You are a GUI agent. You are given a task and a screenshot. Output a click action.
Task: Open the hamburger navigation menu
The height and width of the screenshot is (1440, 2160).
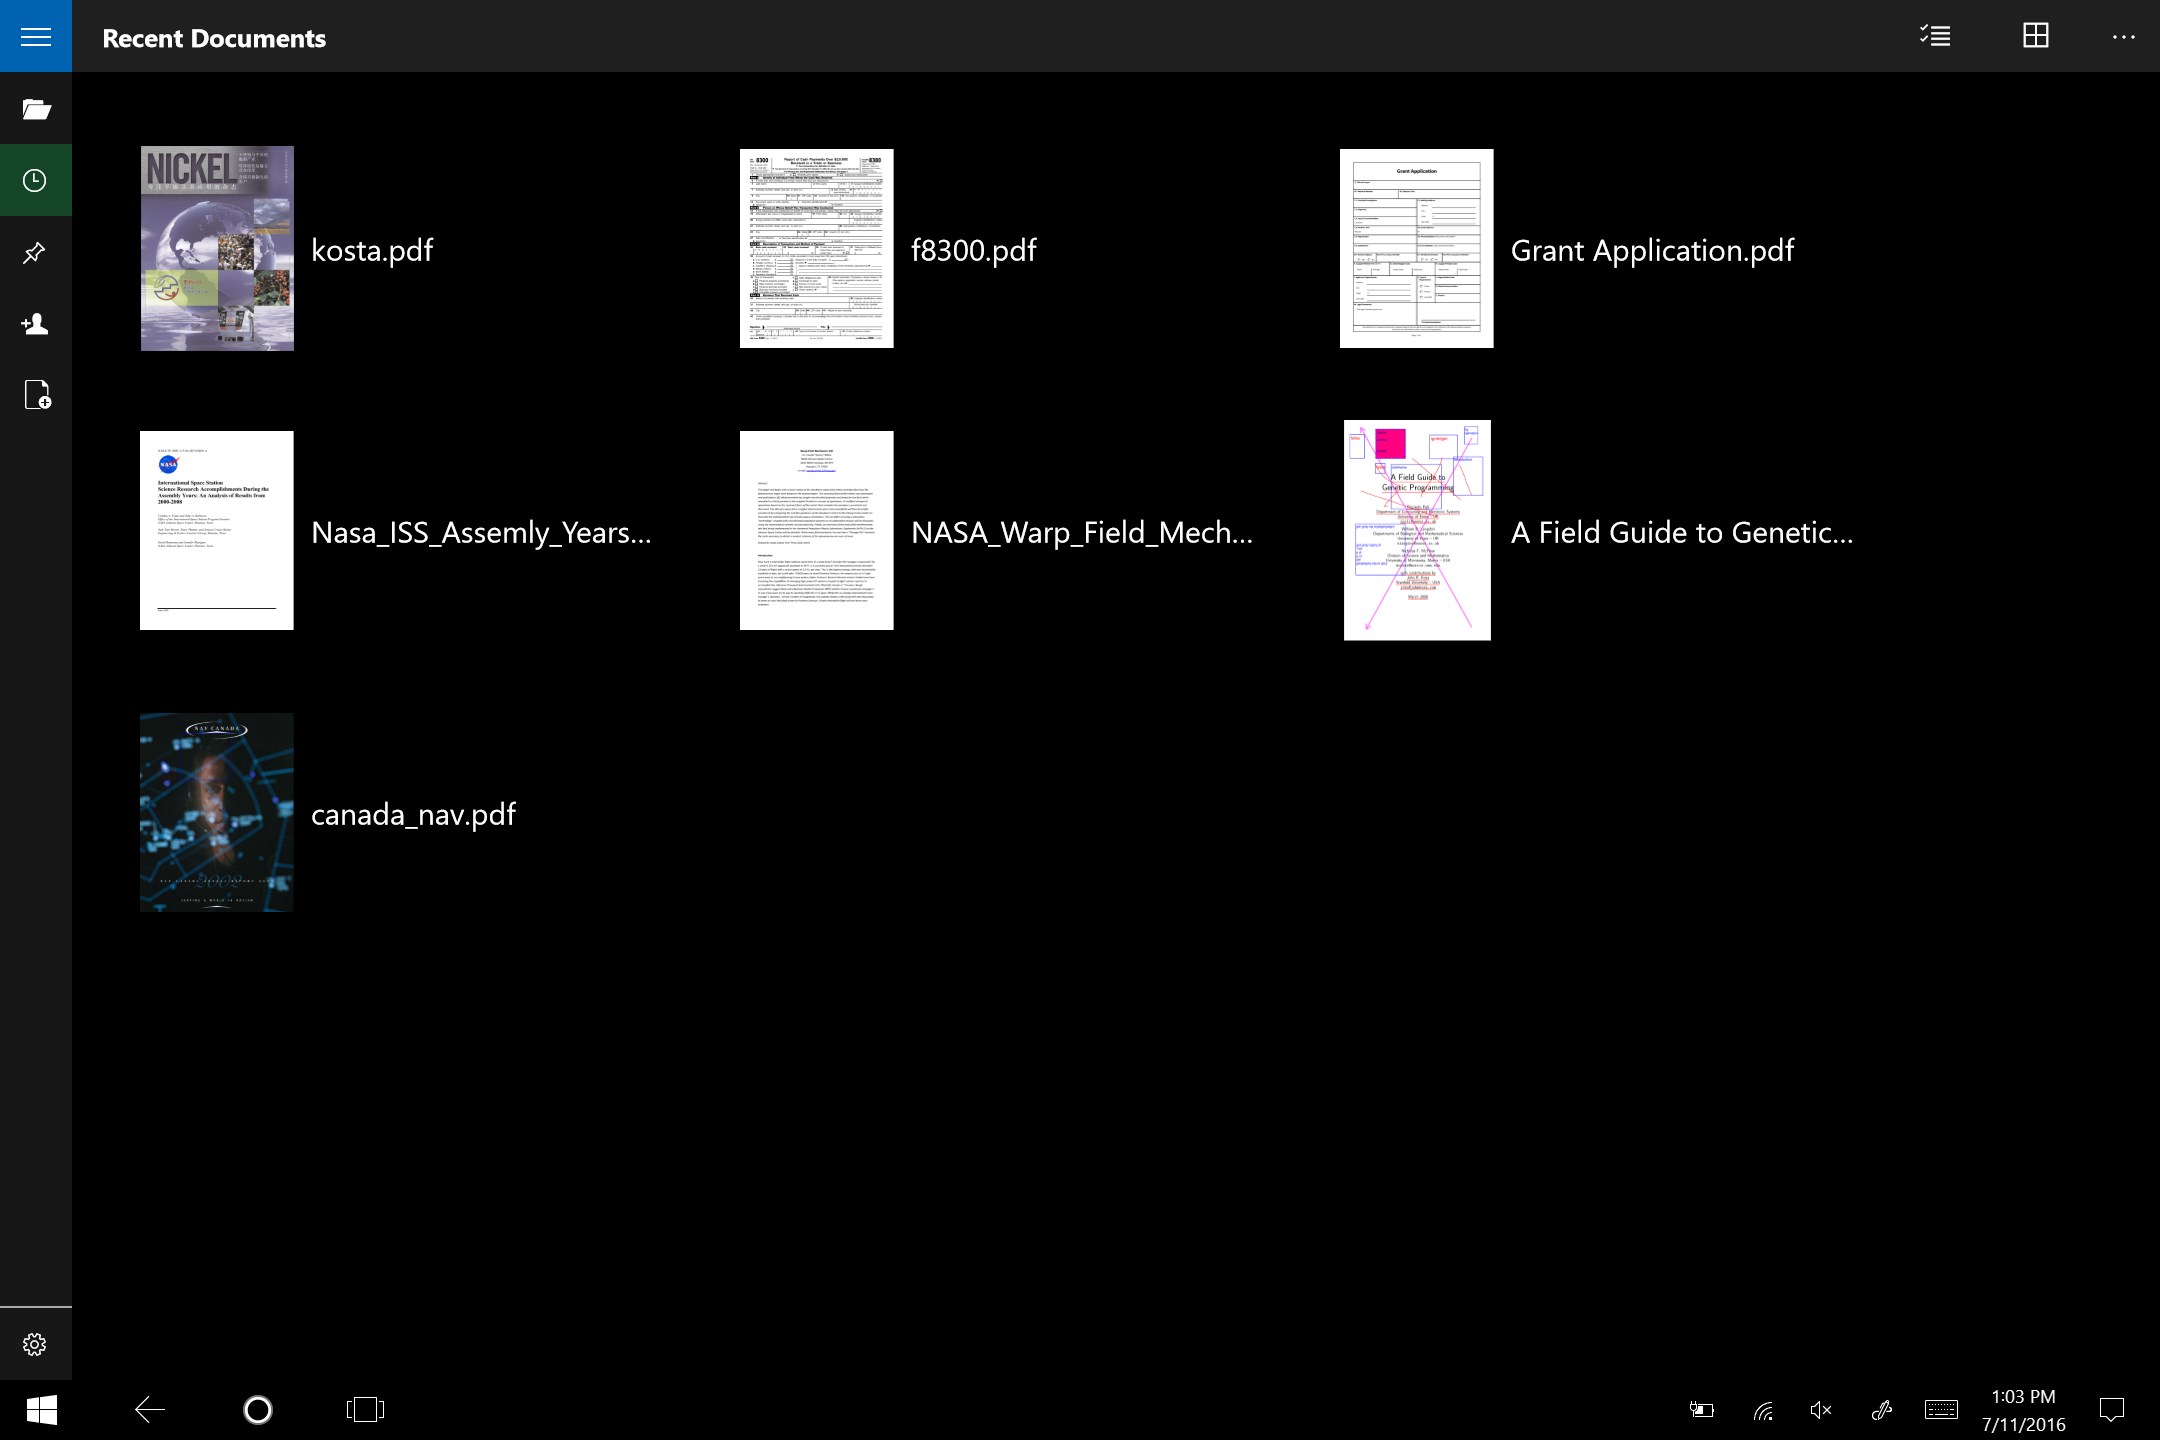click(x=36, y=37)
